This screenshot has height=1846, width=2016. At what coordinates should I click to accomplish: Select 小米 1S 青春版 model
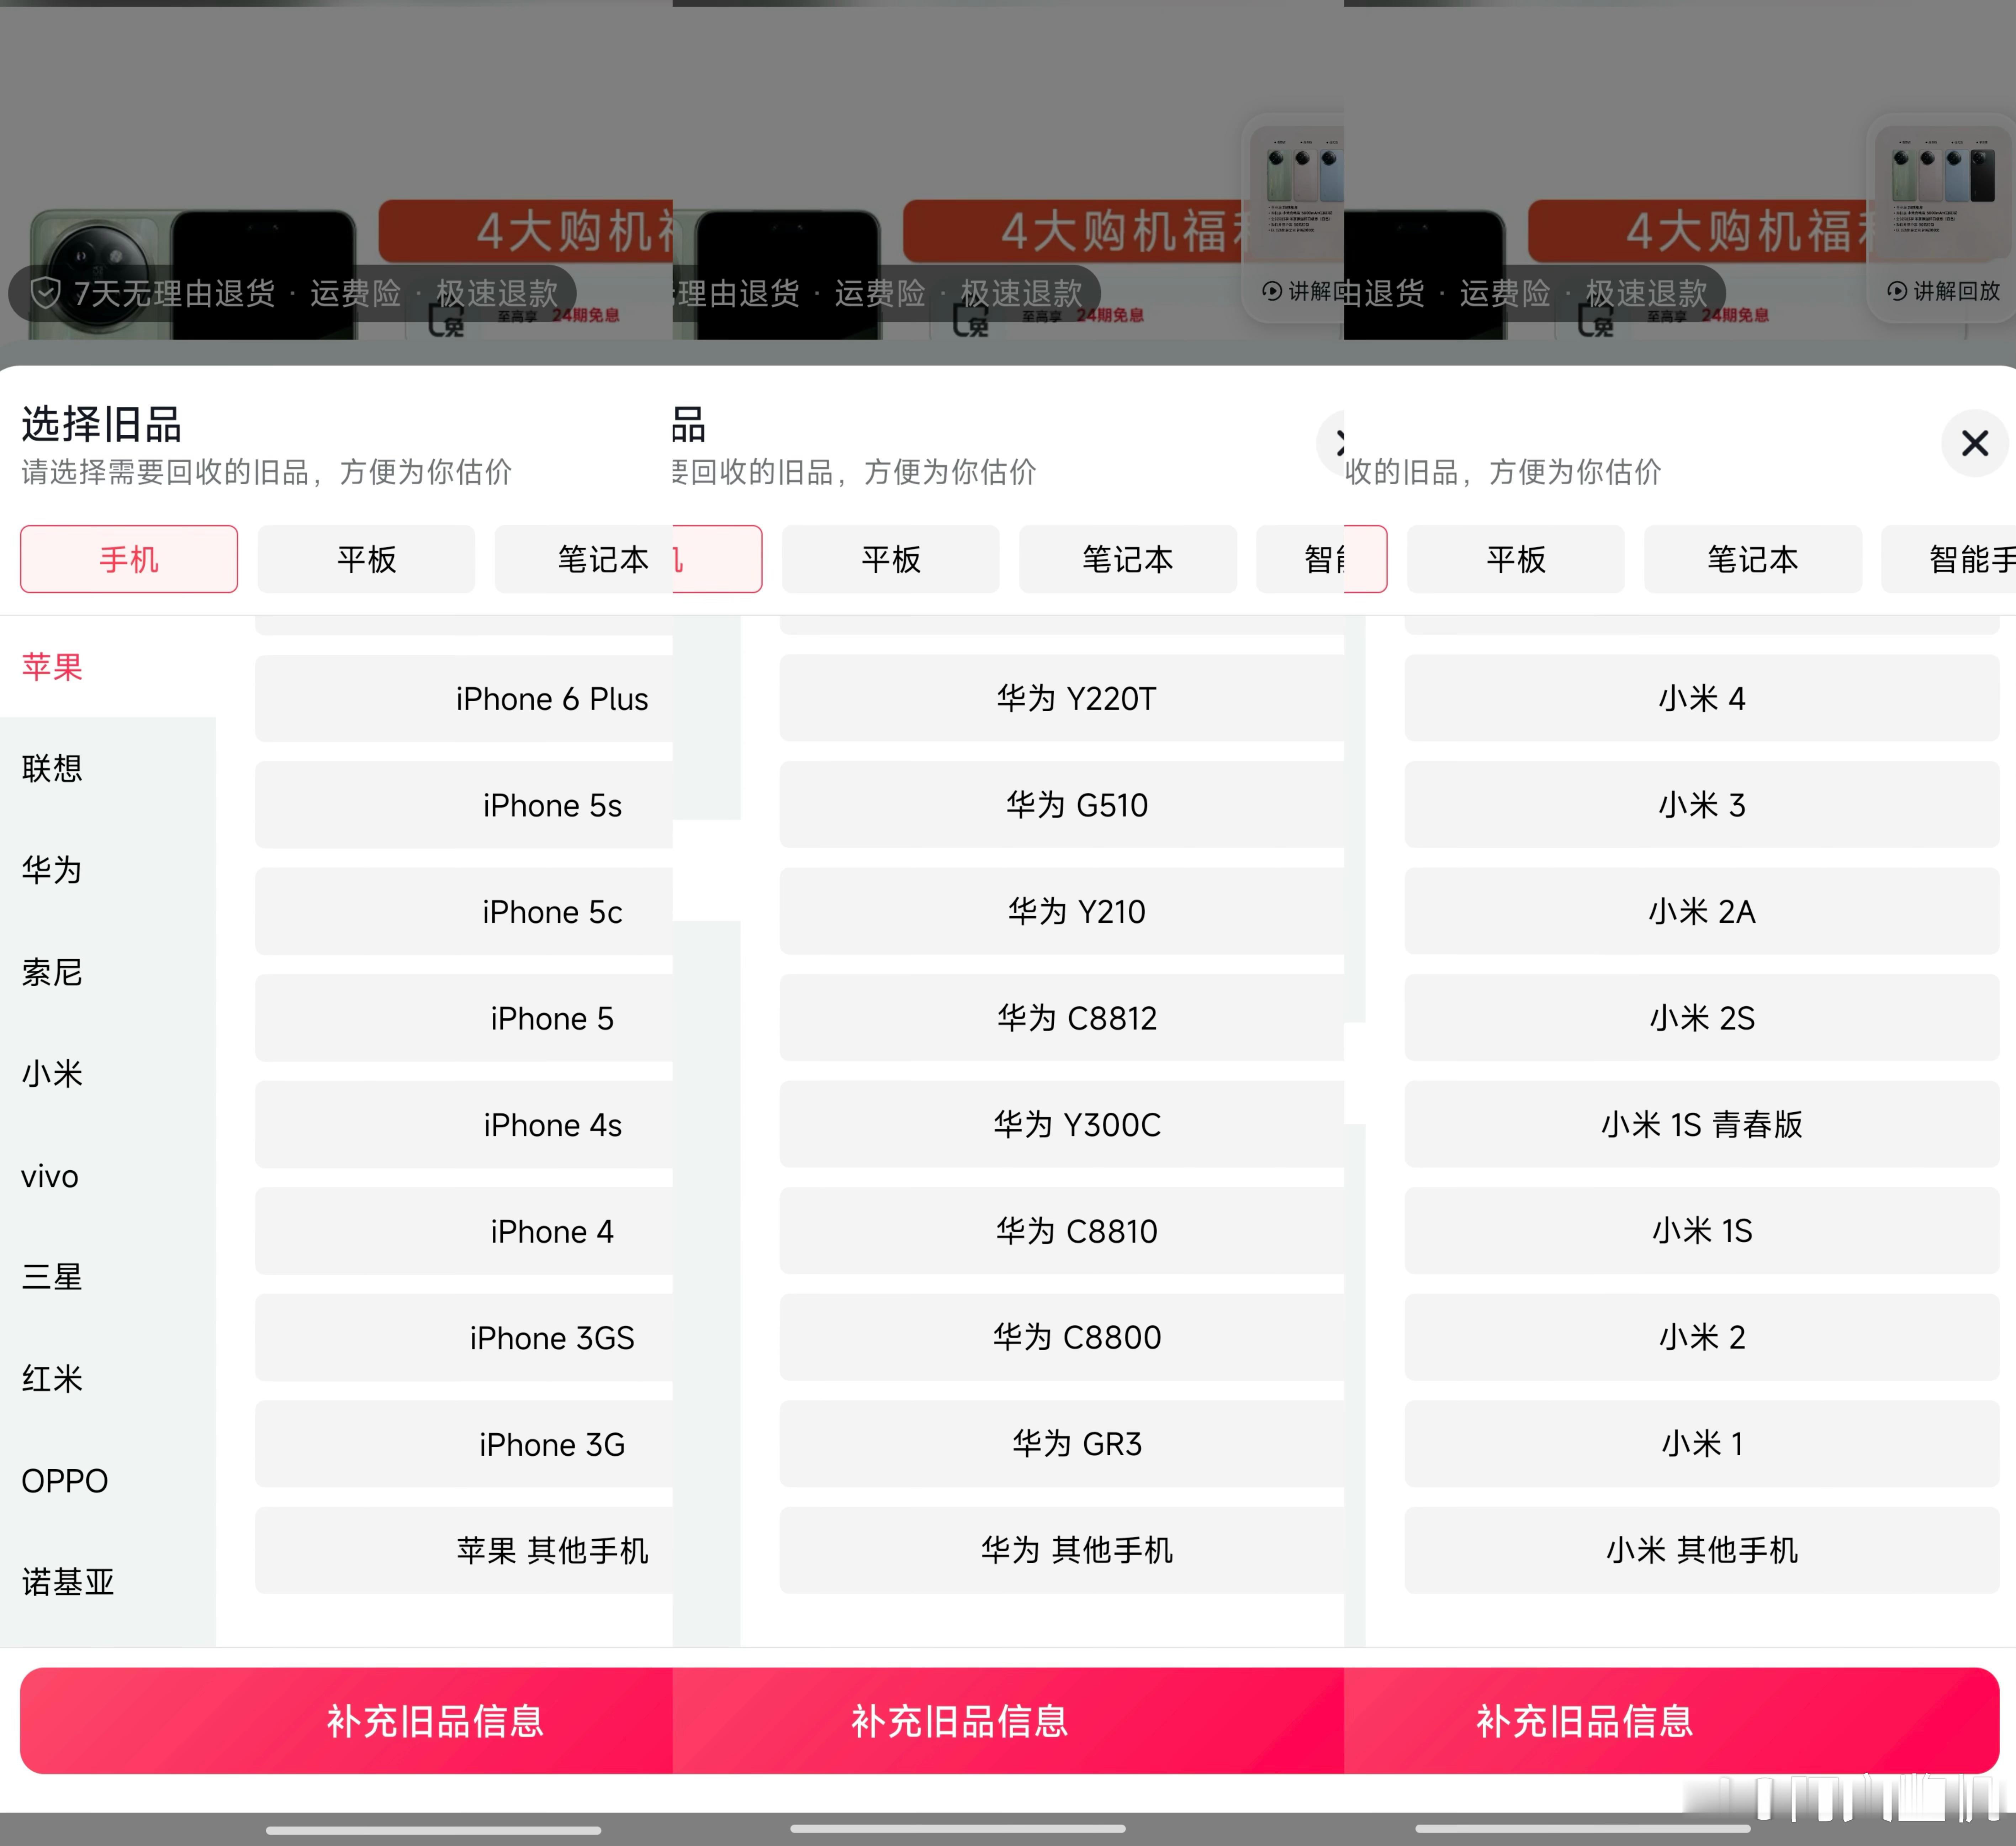(x=1702, y=1124)
